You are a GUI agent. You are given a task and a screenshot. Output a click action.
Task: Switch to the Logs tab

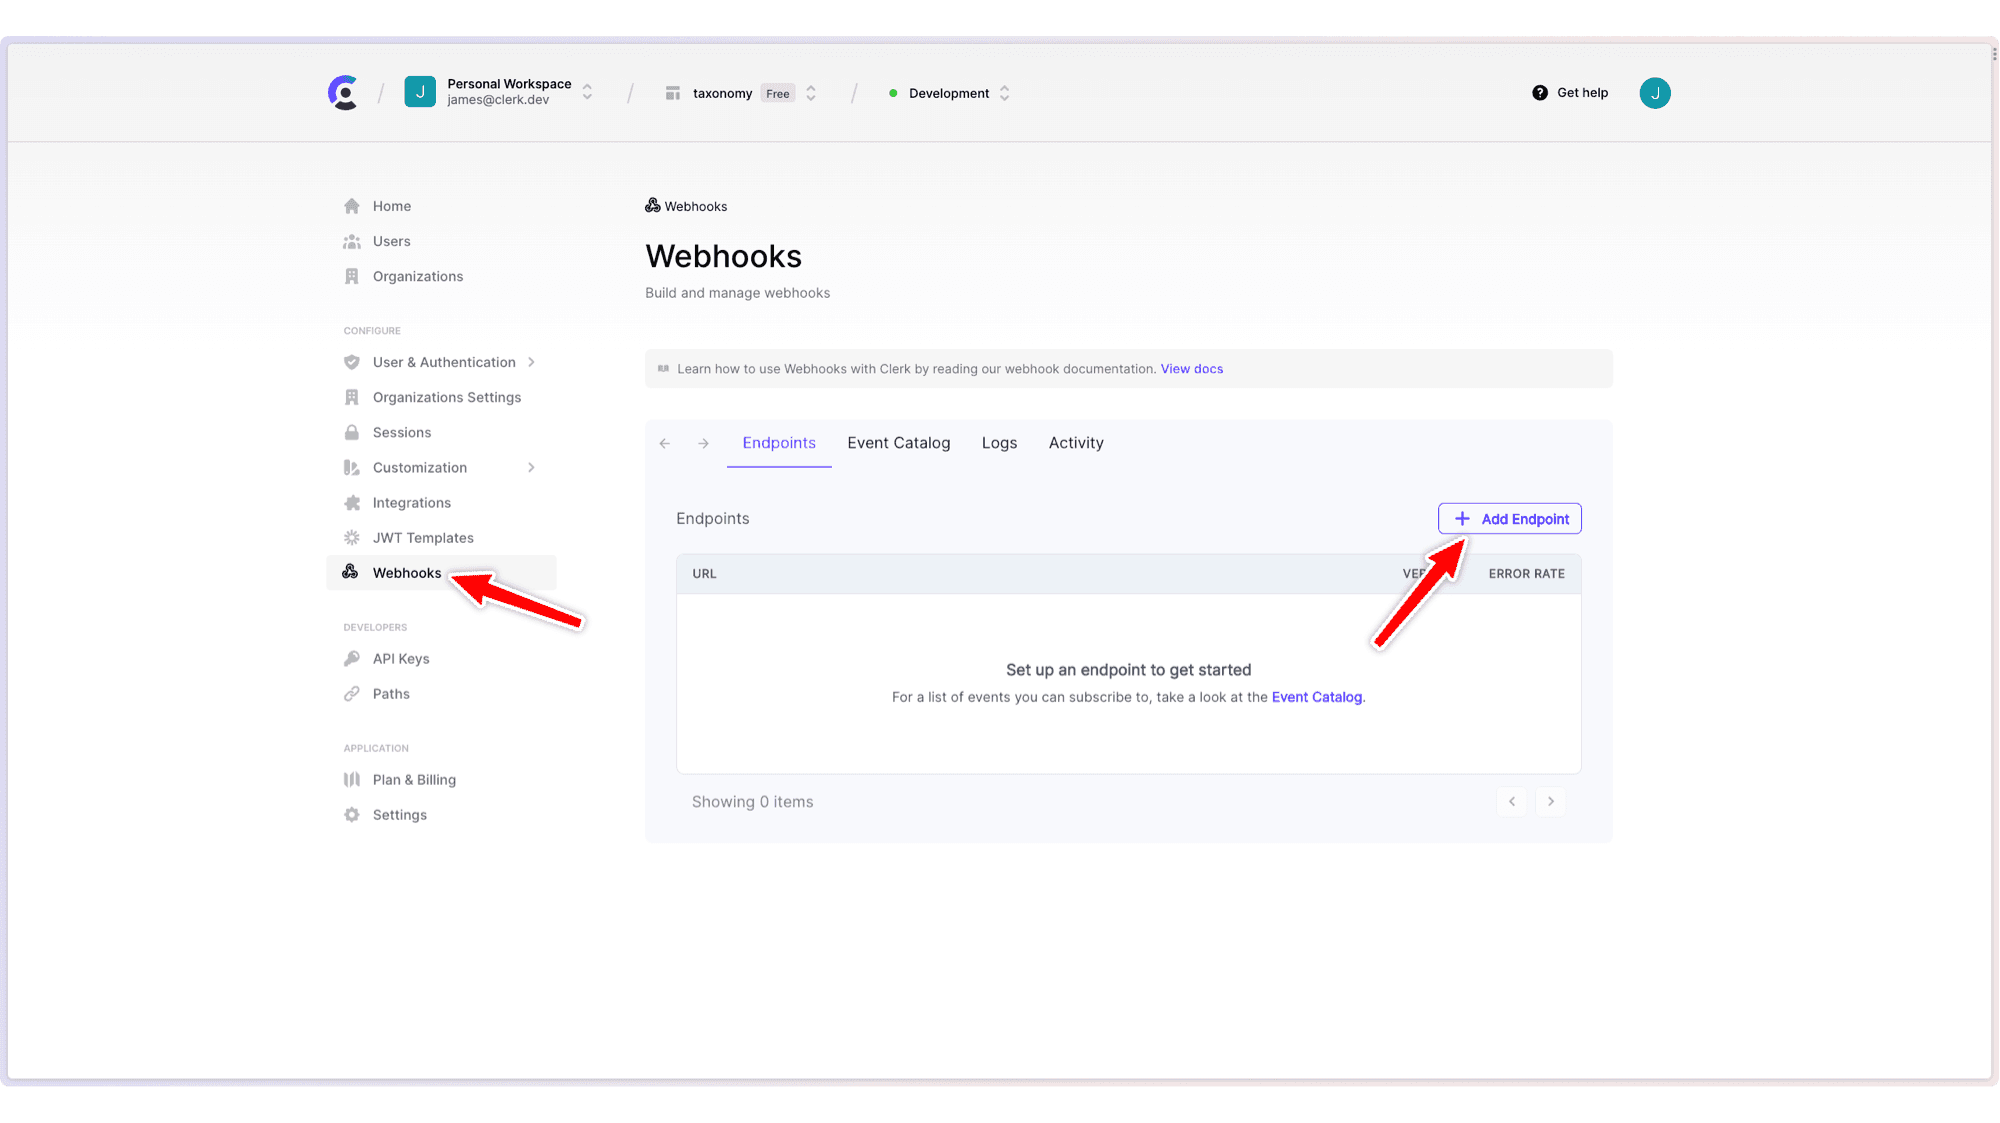[999, 442]
